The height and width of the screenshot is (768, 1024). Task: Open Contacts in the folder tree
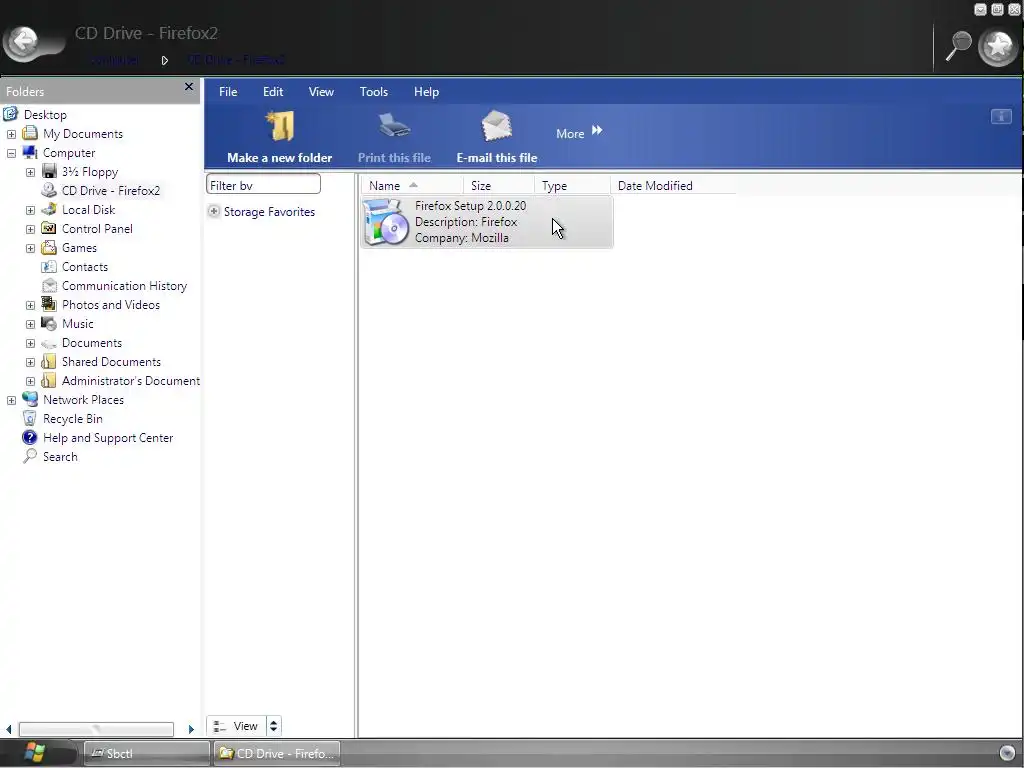pyautogui.click(x=84, y=266)
